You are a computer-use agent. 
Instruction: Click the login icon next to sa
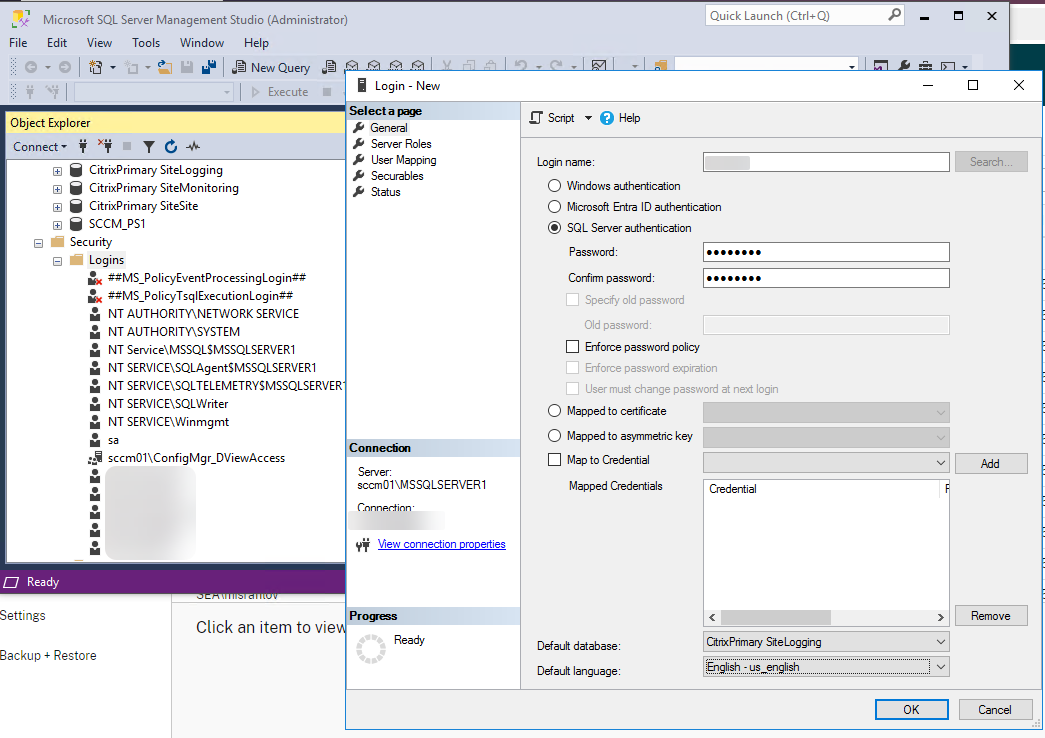[95, 440]
